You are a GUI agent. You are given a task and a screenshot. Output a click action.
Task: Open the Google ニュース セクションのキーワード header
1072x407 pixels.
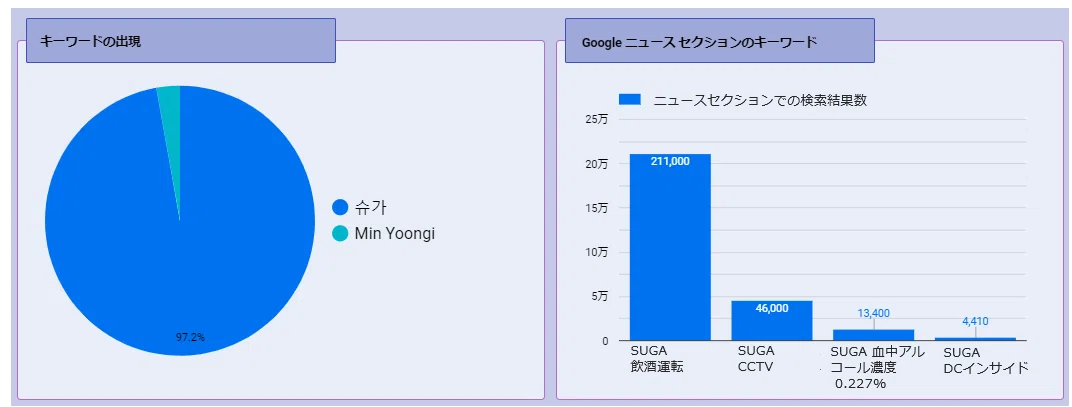(x=720, y=40)
